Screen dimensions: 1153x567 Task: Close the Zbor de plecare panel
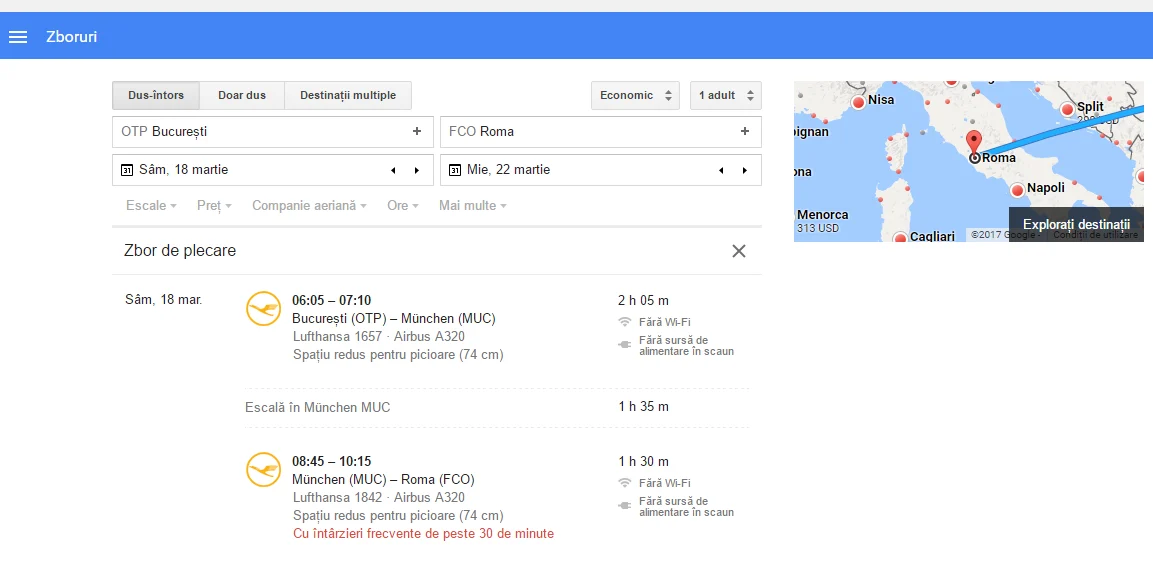pos(739,251)
